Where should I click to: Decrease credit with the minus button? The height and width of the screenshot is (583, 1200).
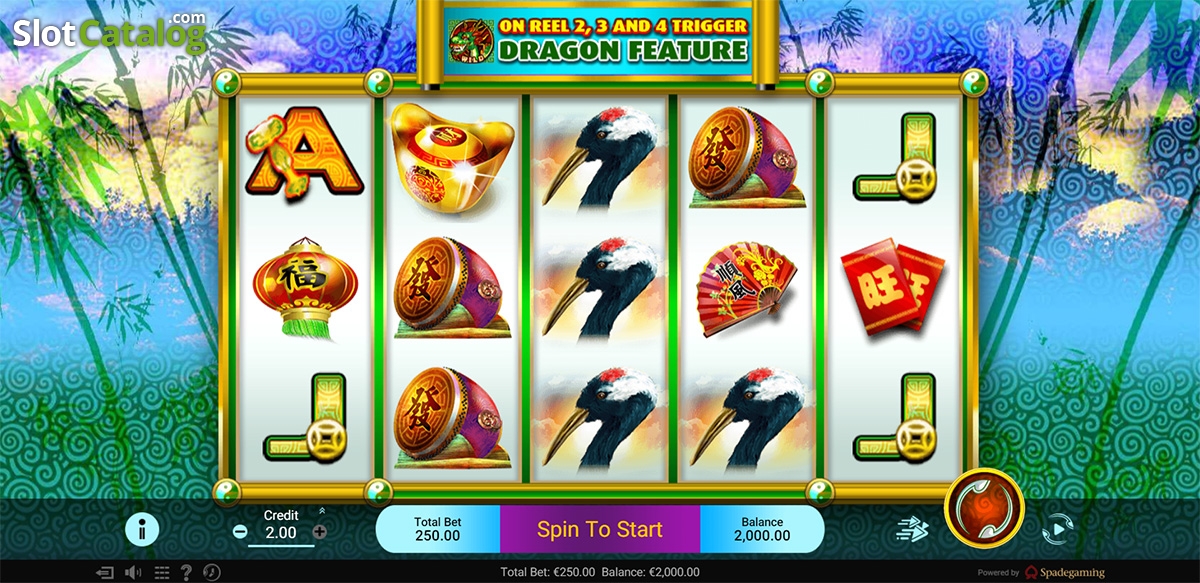(x=240, y=533)
